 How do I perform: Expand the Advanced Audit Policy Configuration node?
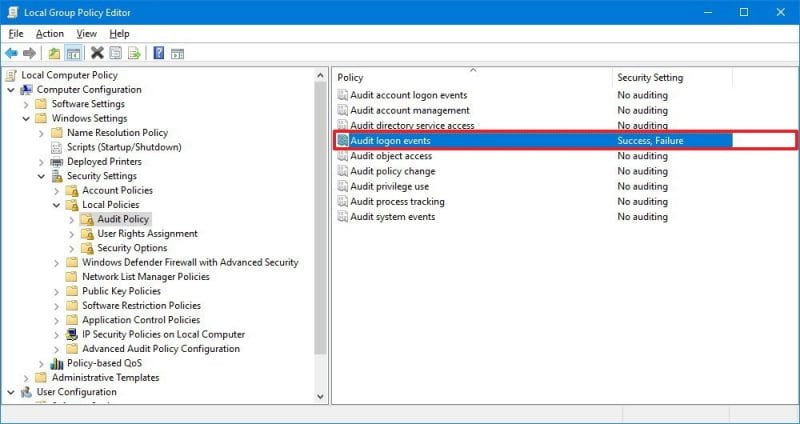coord(57,350)
